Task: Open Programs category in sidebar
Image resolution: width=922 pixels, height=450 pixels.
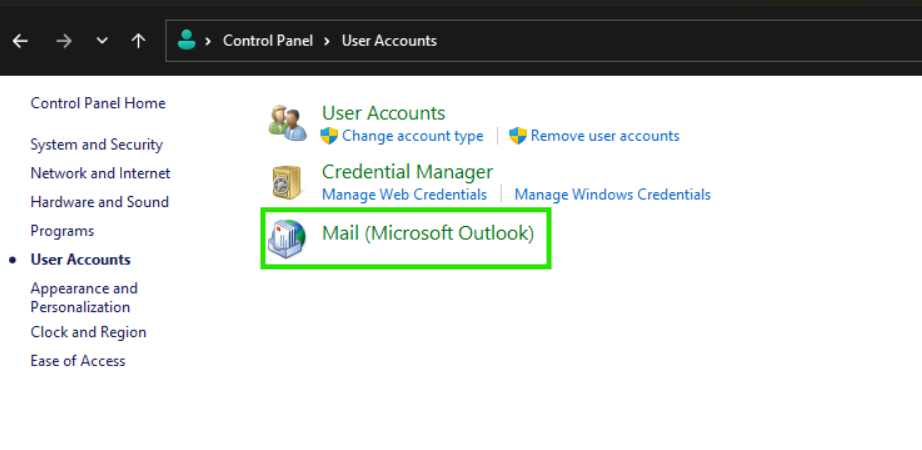Action: click(x=62, y=231)
